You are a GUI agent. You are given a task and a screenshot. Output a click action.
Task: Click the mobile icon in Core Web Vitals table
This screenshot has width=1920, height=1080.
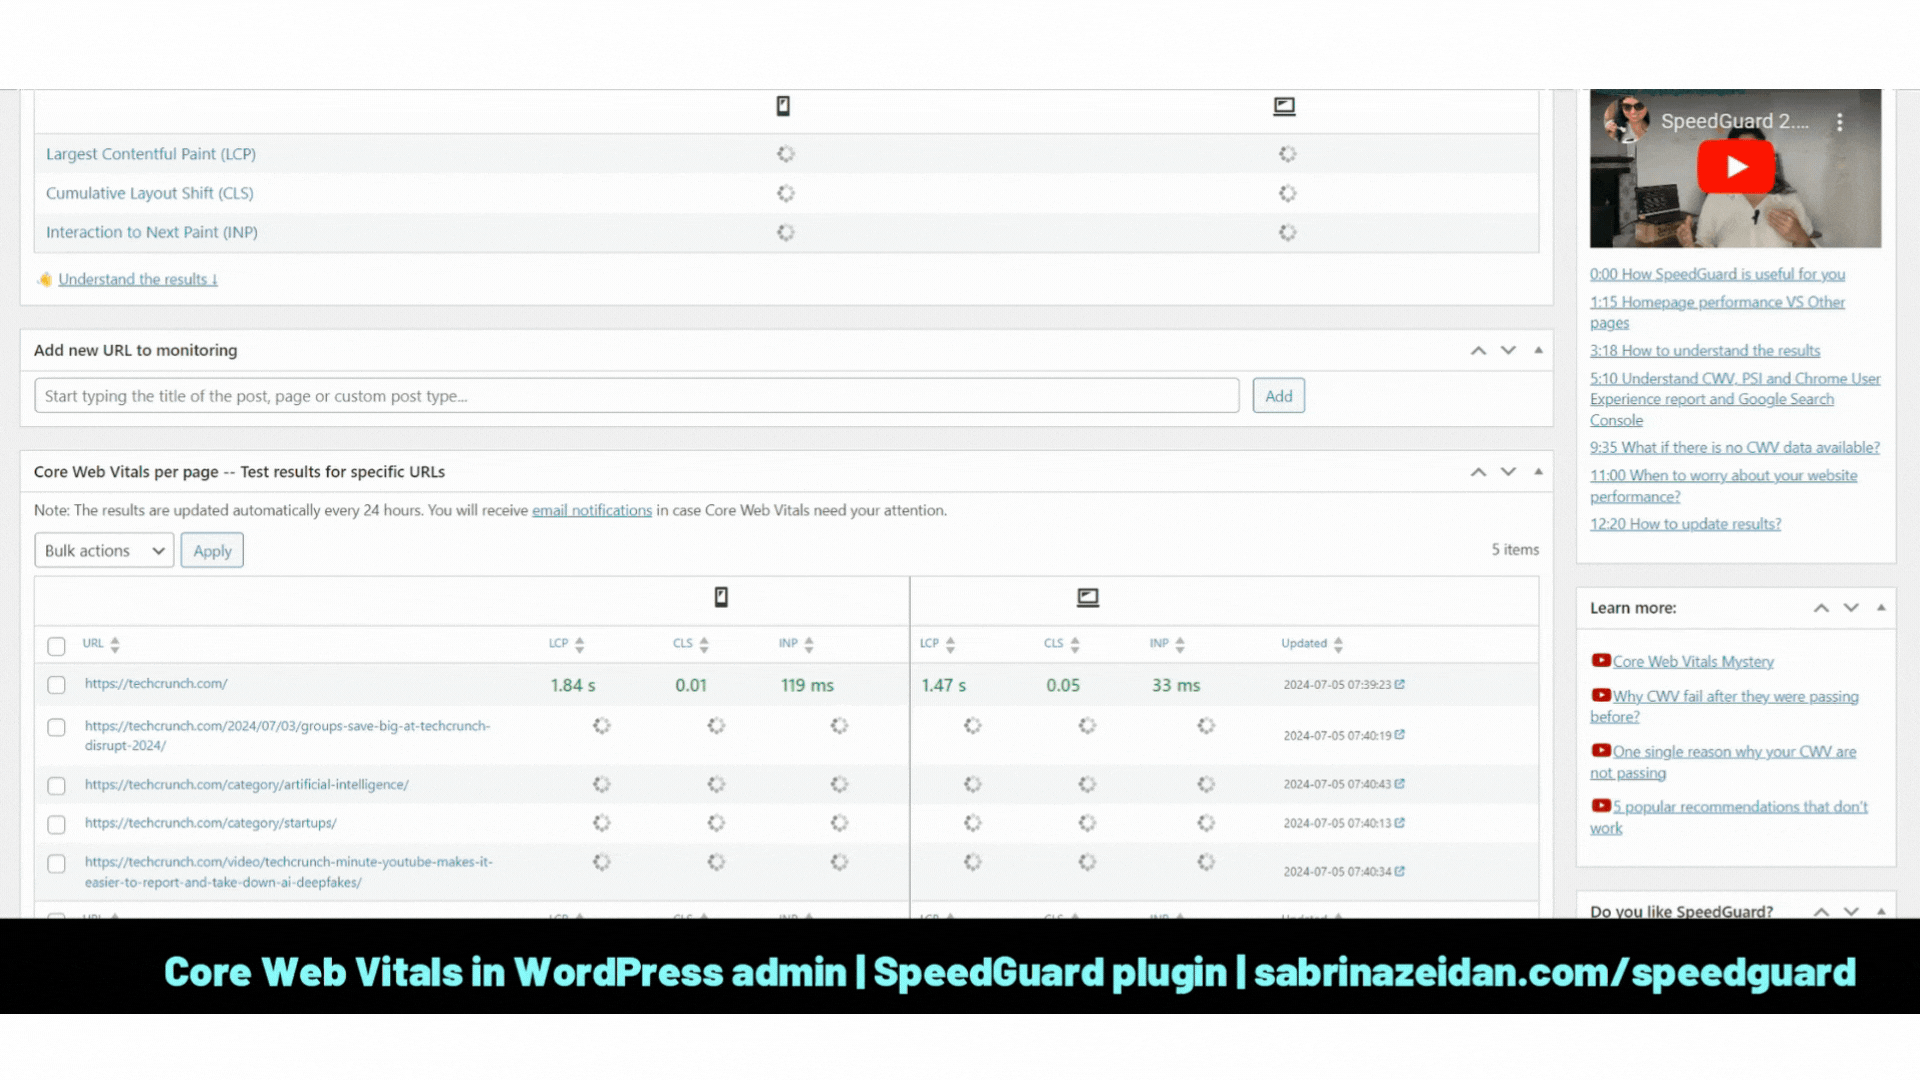pos(721,597)
